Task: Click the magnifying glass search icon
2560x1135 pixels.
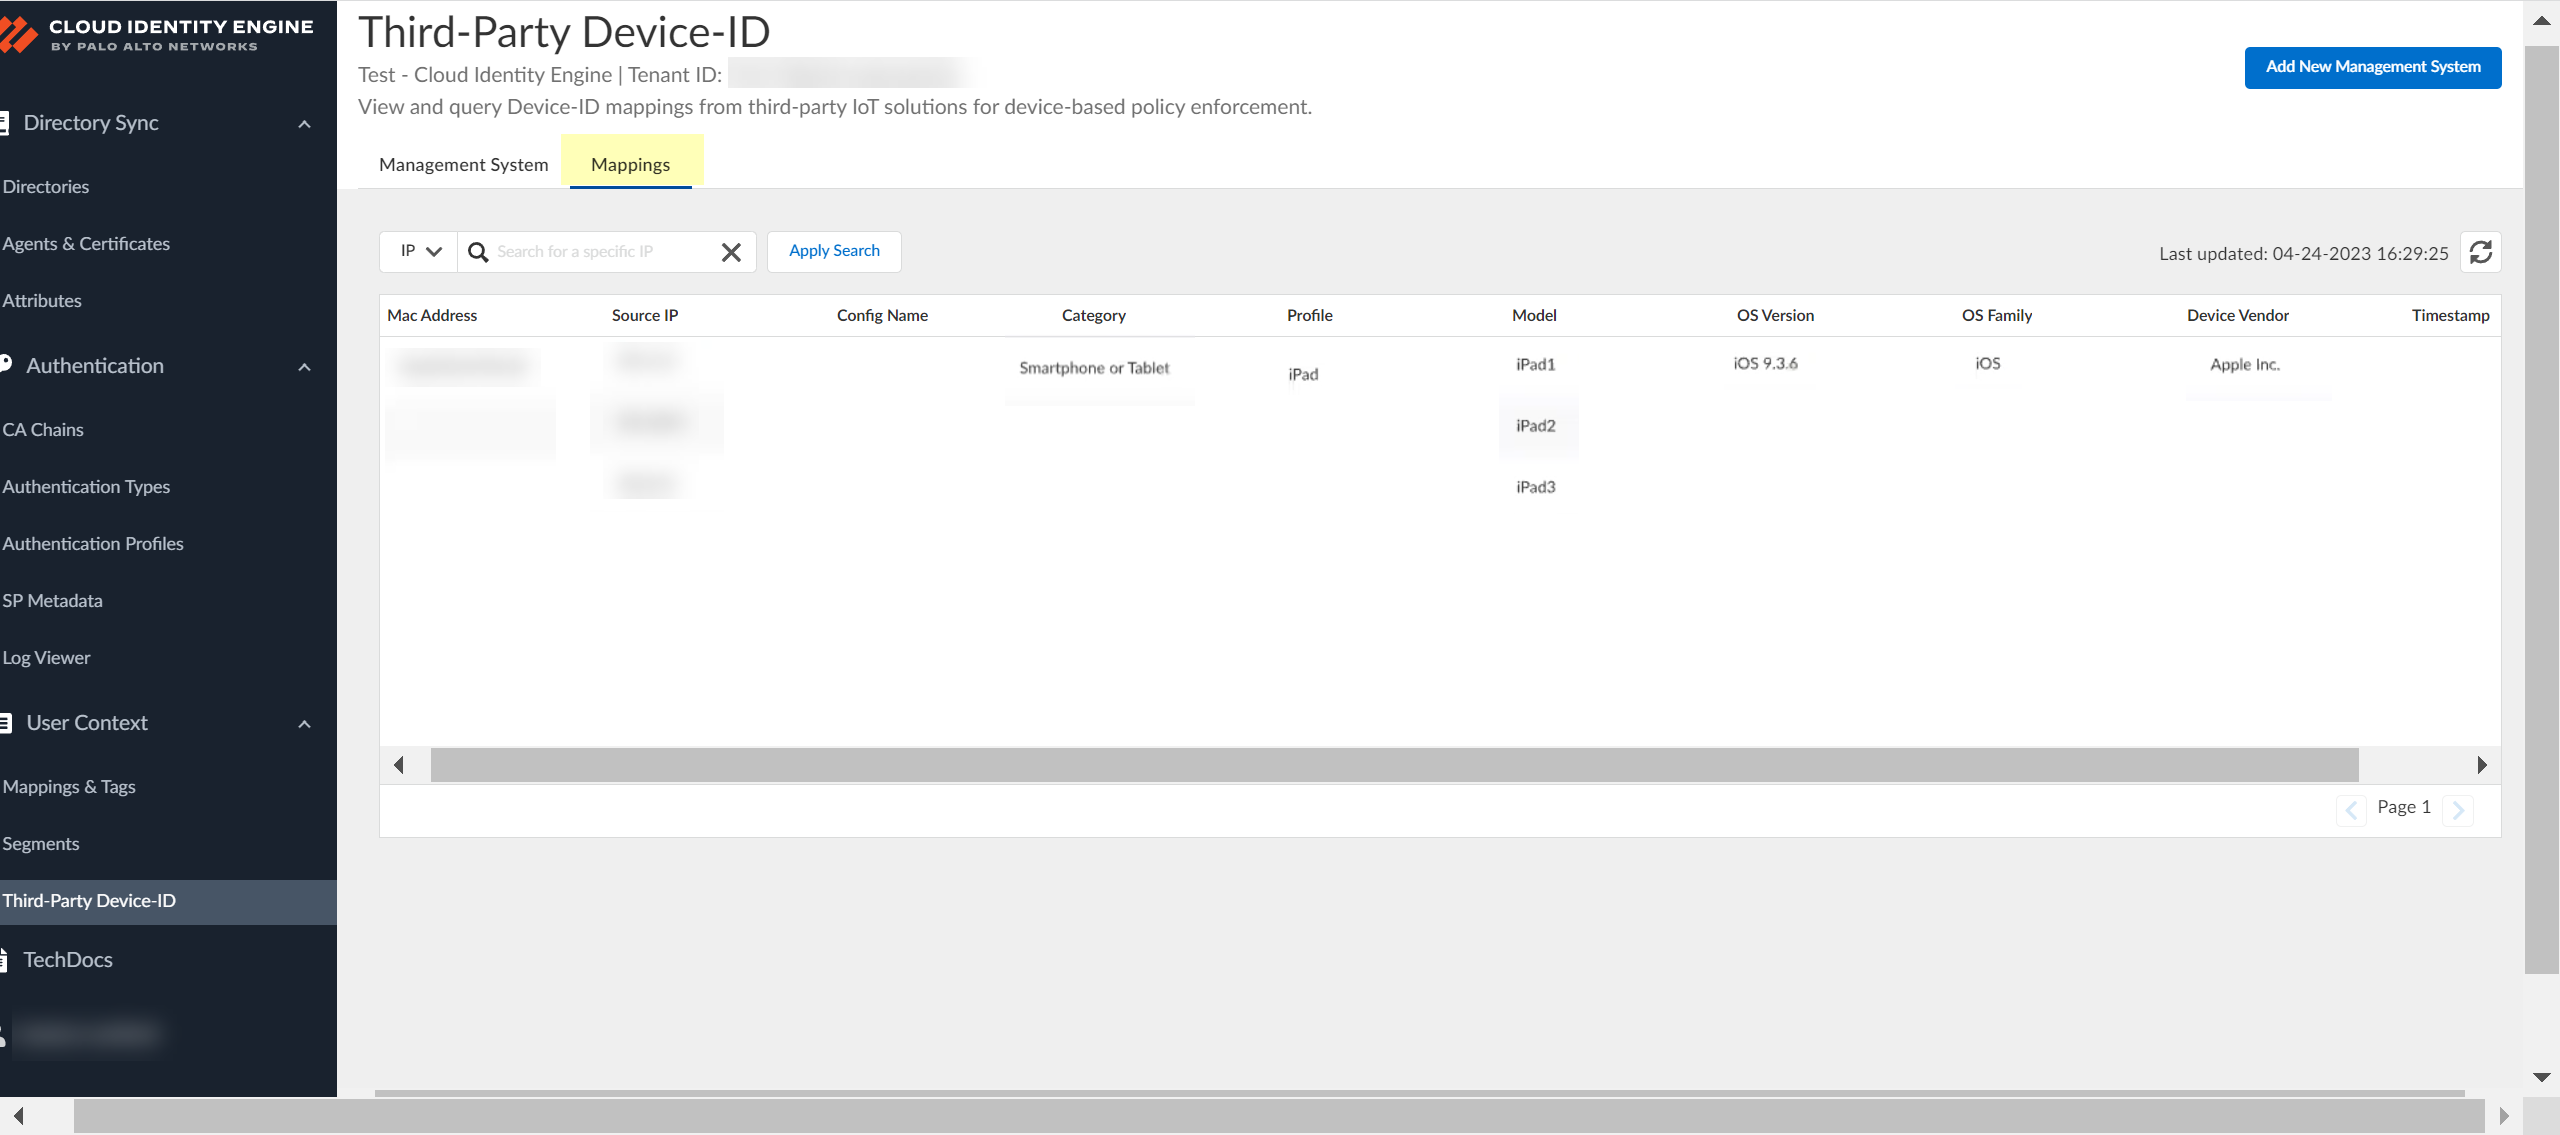Action: tap(478, 252)
